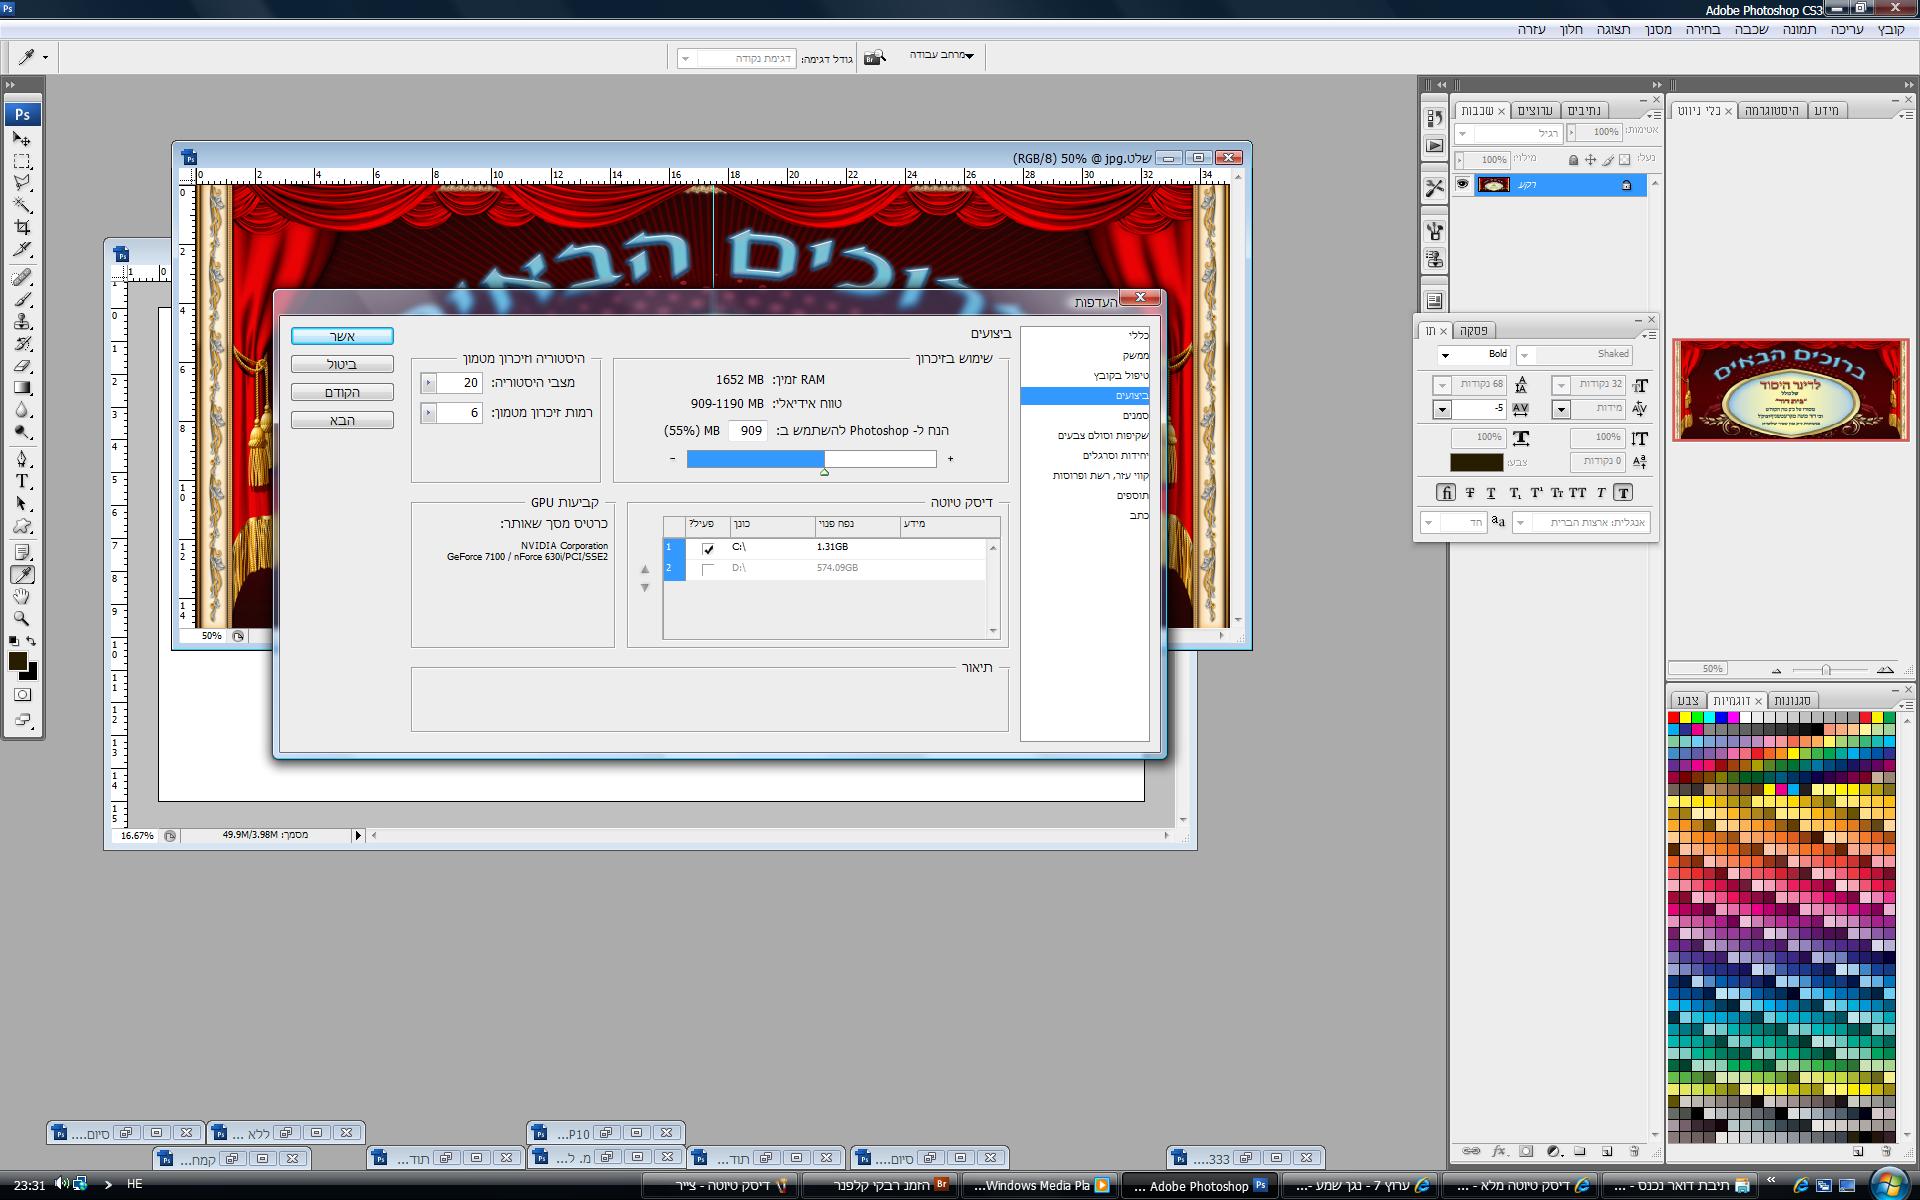Viewport: 1920px width, 1200px height.
Task: Select the Horizontal Type tool
Action: tap(22, 481)
